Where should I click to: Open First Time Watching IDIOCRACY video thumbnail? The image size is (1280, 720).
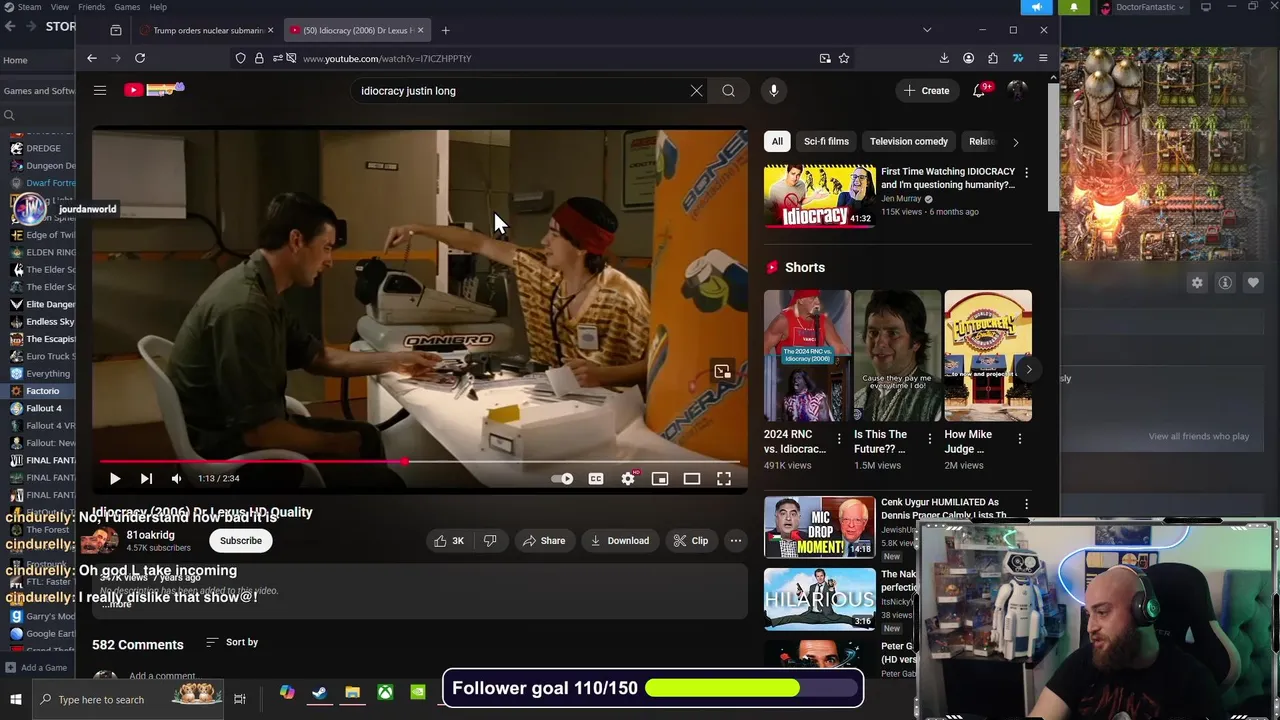pos(819,196)
